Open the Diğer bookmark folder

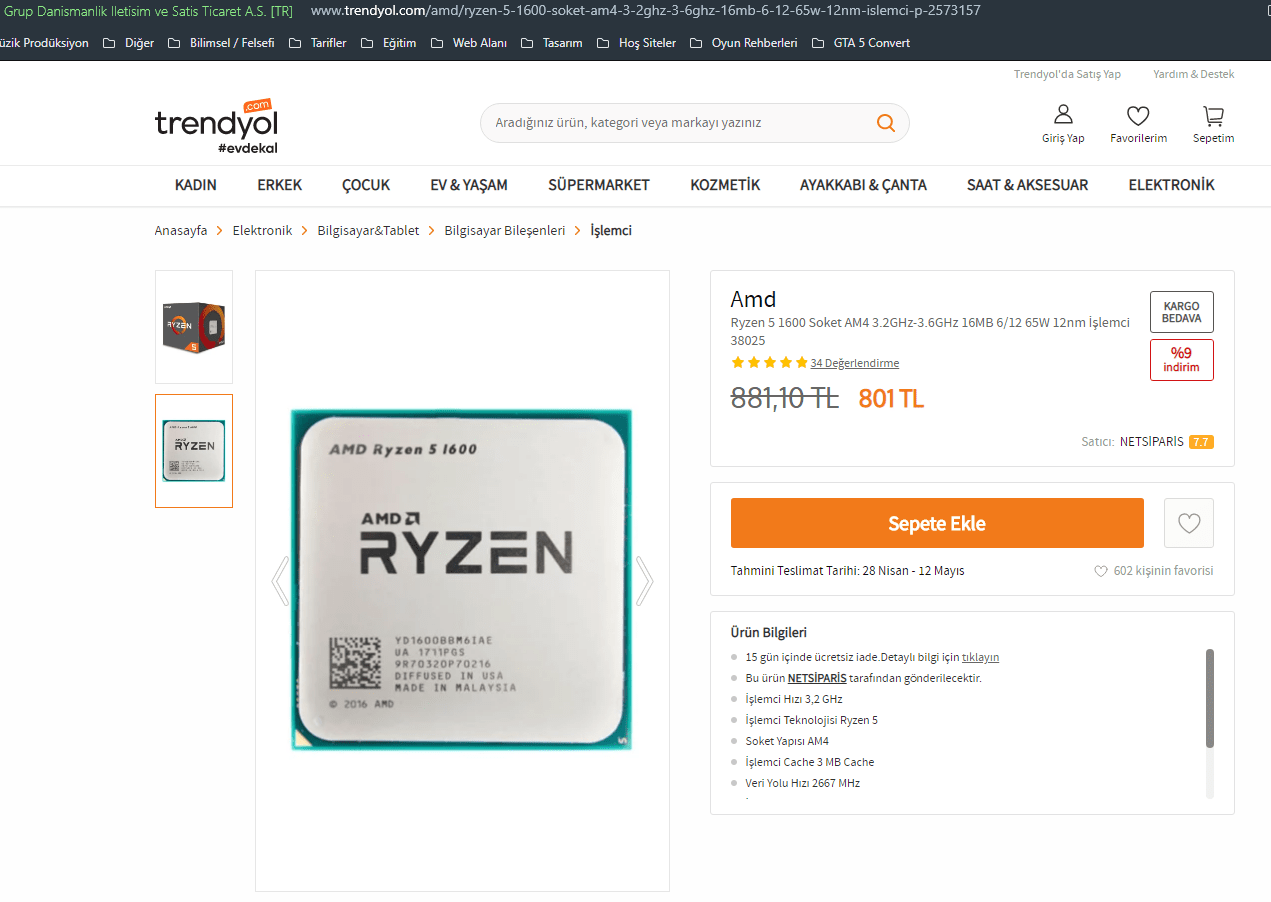coord(129,43)
